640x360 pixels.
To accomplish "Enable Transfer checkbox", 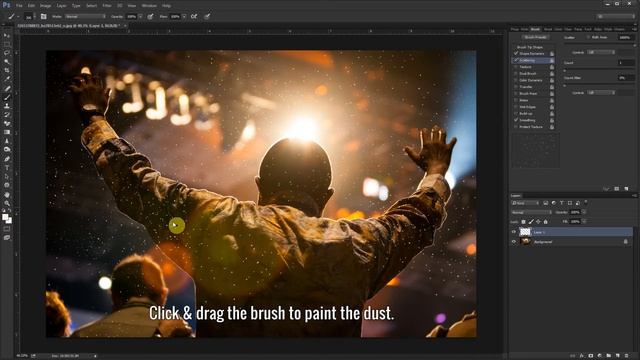I will pyautogui.click(x=516, y=87).
